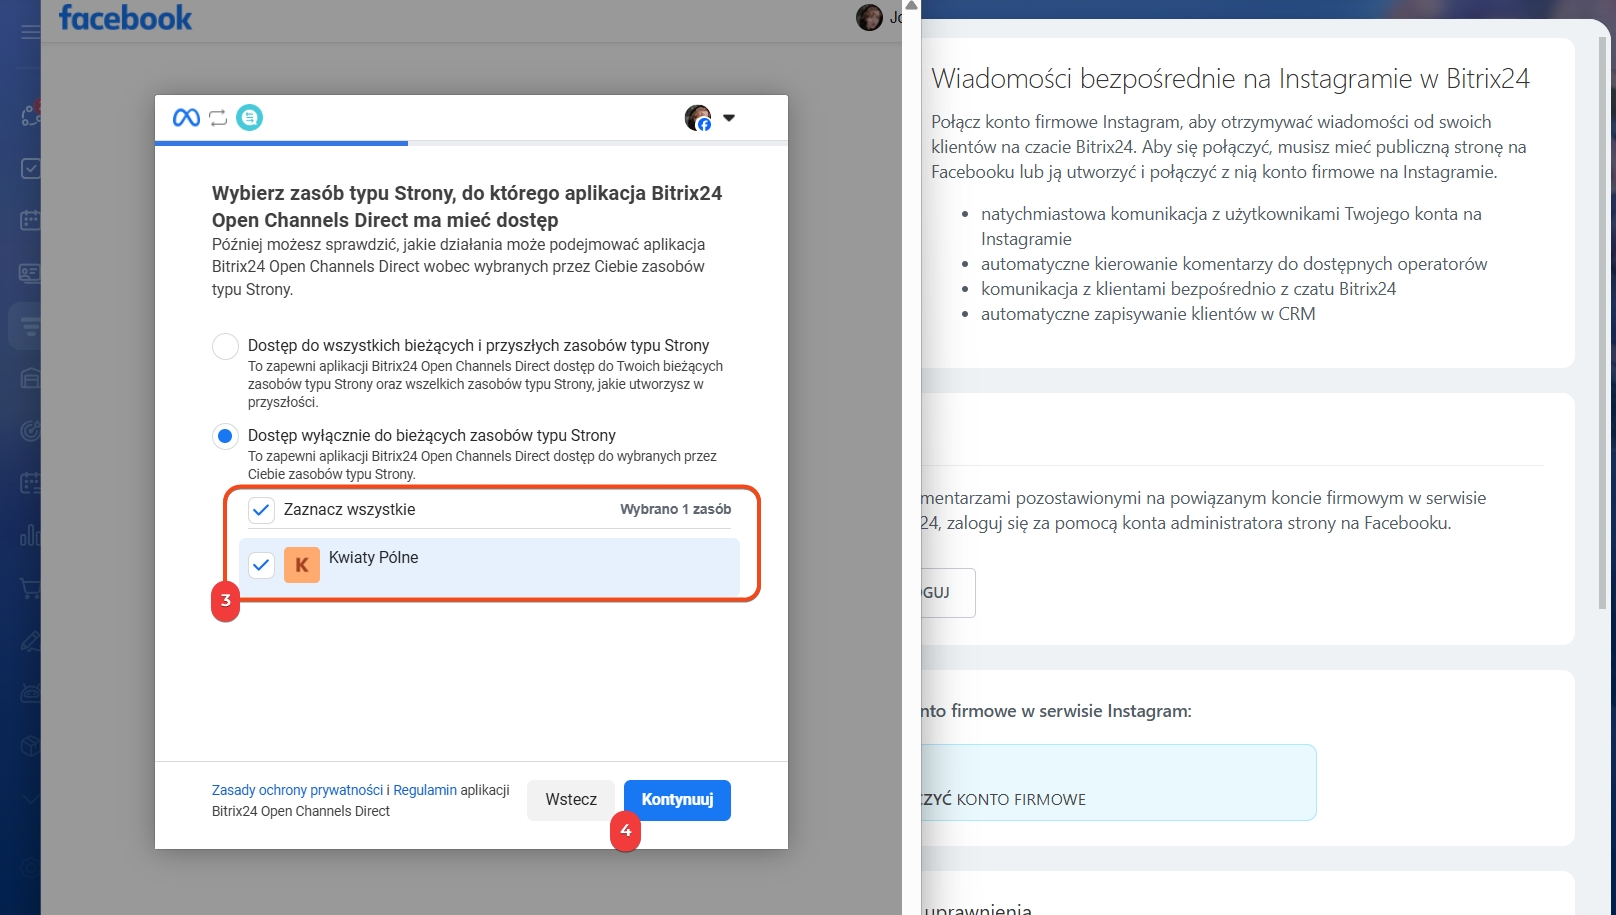
Task: Click the Facebook popup scroll-up arrow
Action: 911,6
